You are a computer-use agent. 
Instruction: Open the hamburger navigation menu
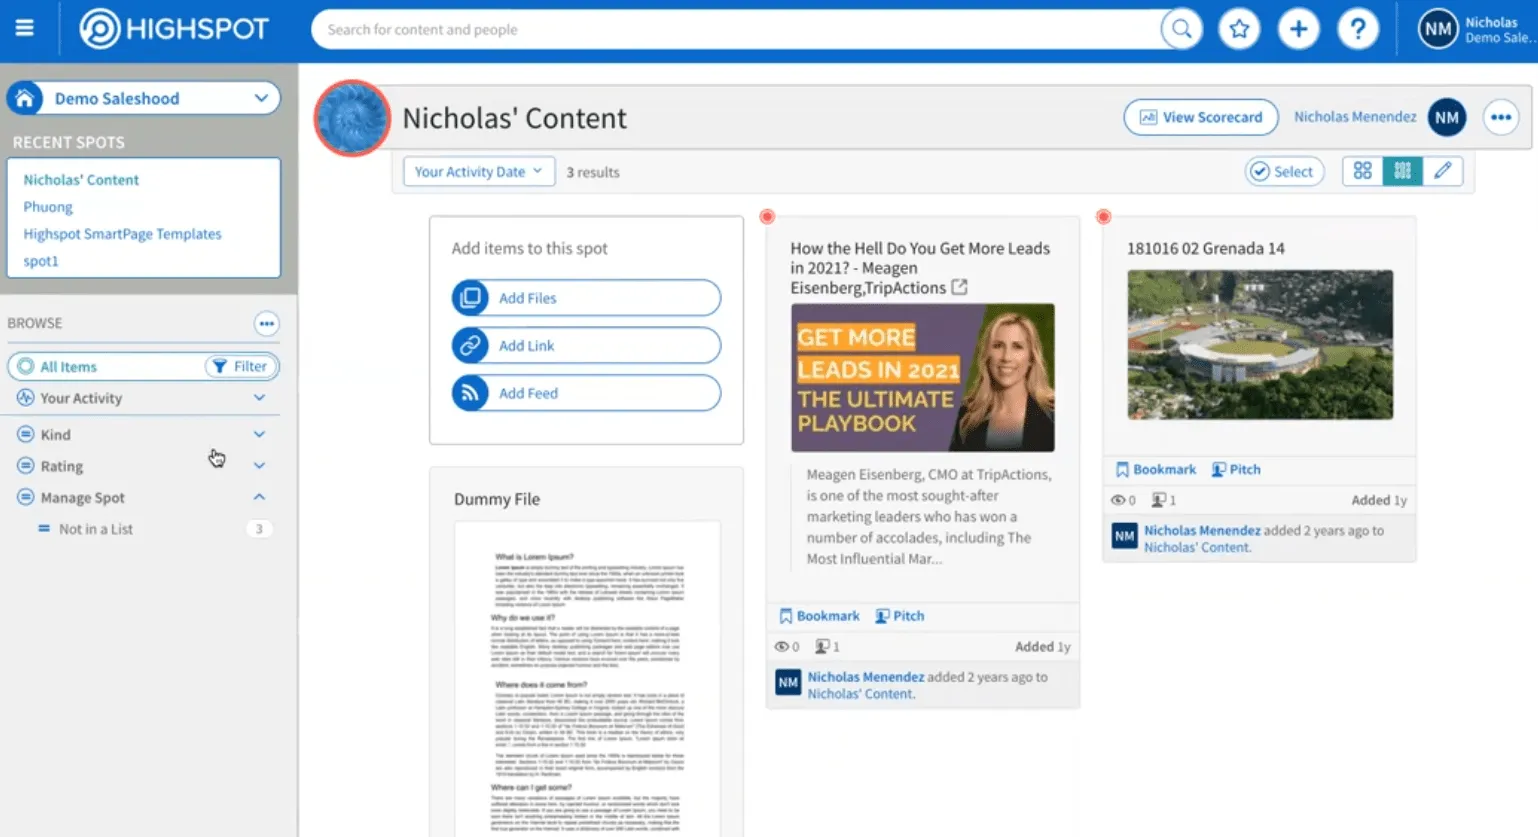click(x=25, y=29)
